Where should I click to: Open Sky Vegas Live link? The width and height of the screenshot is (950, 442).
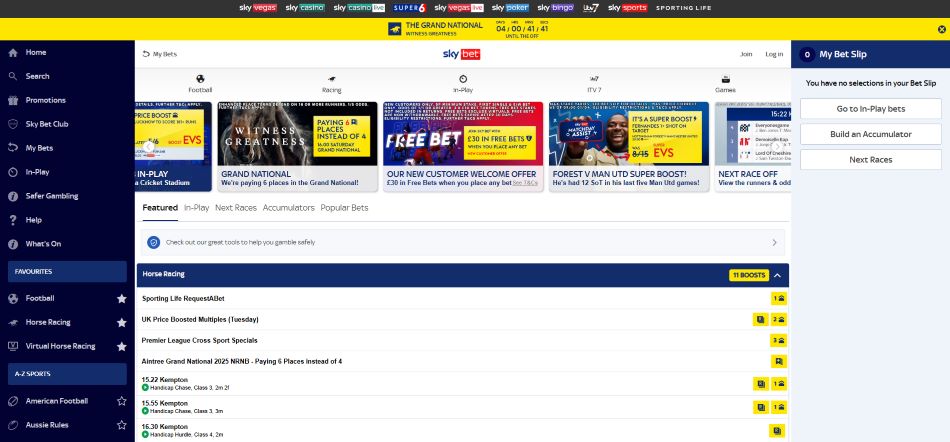459,8
